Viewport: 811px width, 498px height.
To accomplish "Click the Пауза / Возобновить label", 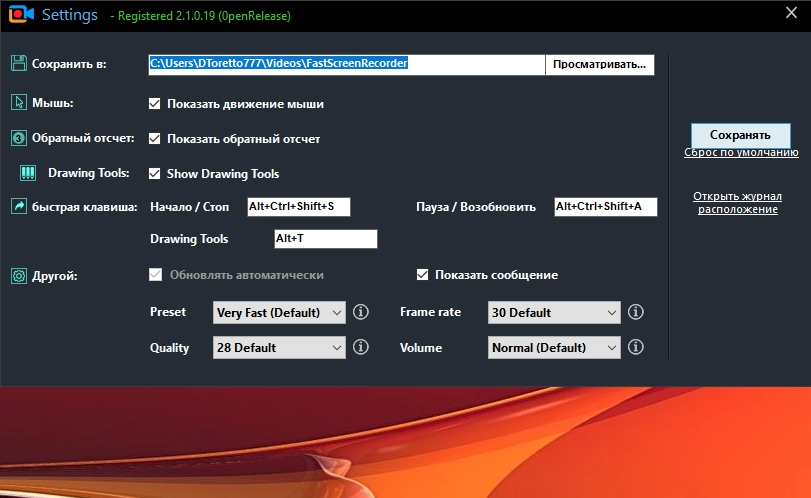I will (476, 207).
